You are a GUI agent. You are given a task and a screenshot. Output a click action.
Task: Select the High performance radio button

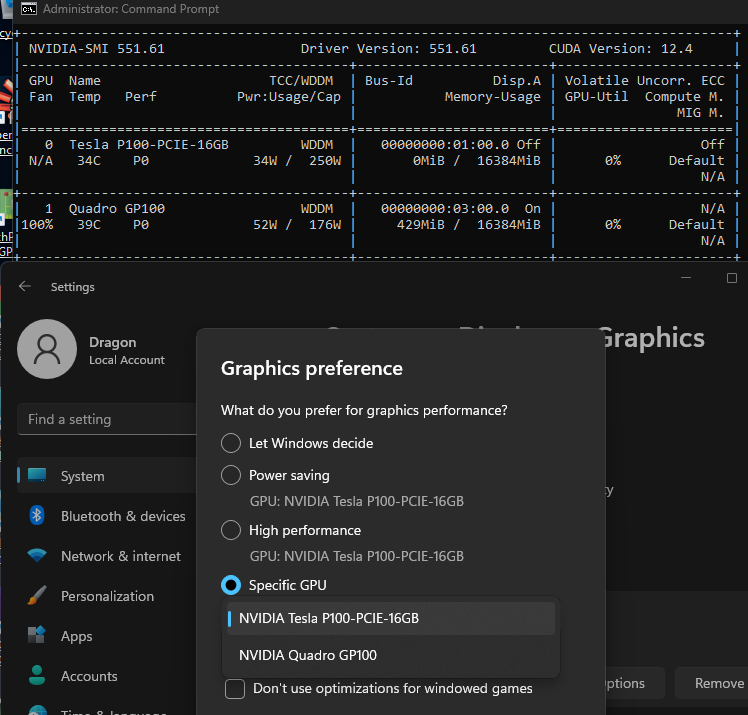click(x=231, y=530)
